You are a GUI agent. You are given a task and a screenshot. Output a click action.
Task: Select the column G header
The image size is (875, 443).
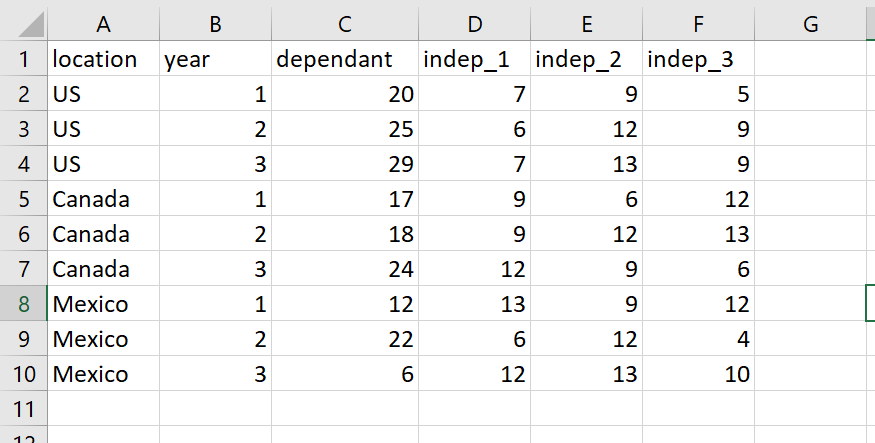[810, 24]
